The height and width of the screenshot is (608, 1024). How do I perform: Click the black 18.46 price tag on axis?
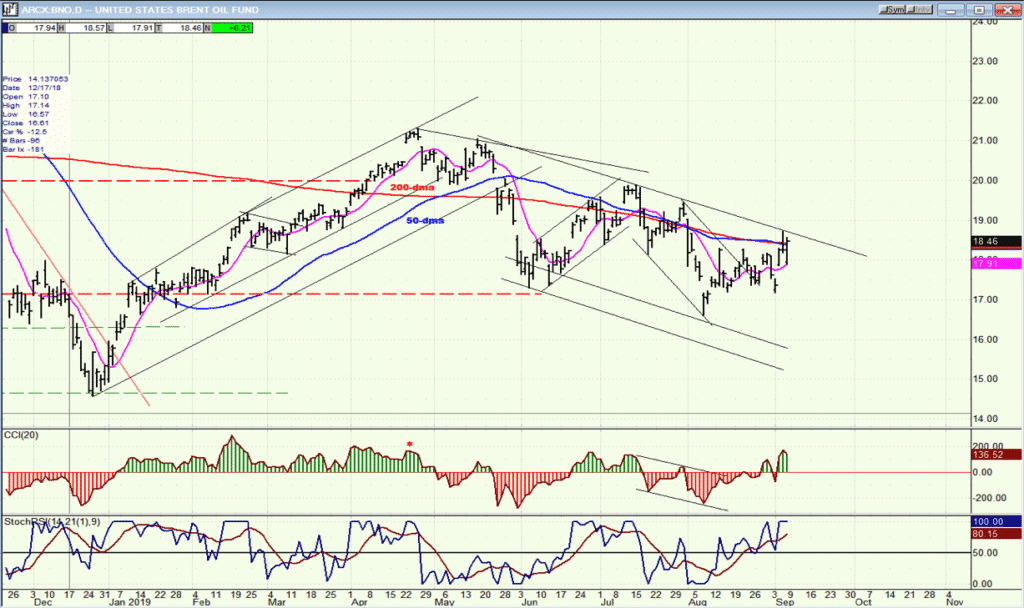[996, 242]
